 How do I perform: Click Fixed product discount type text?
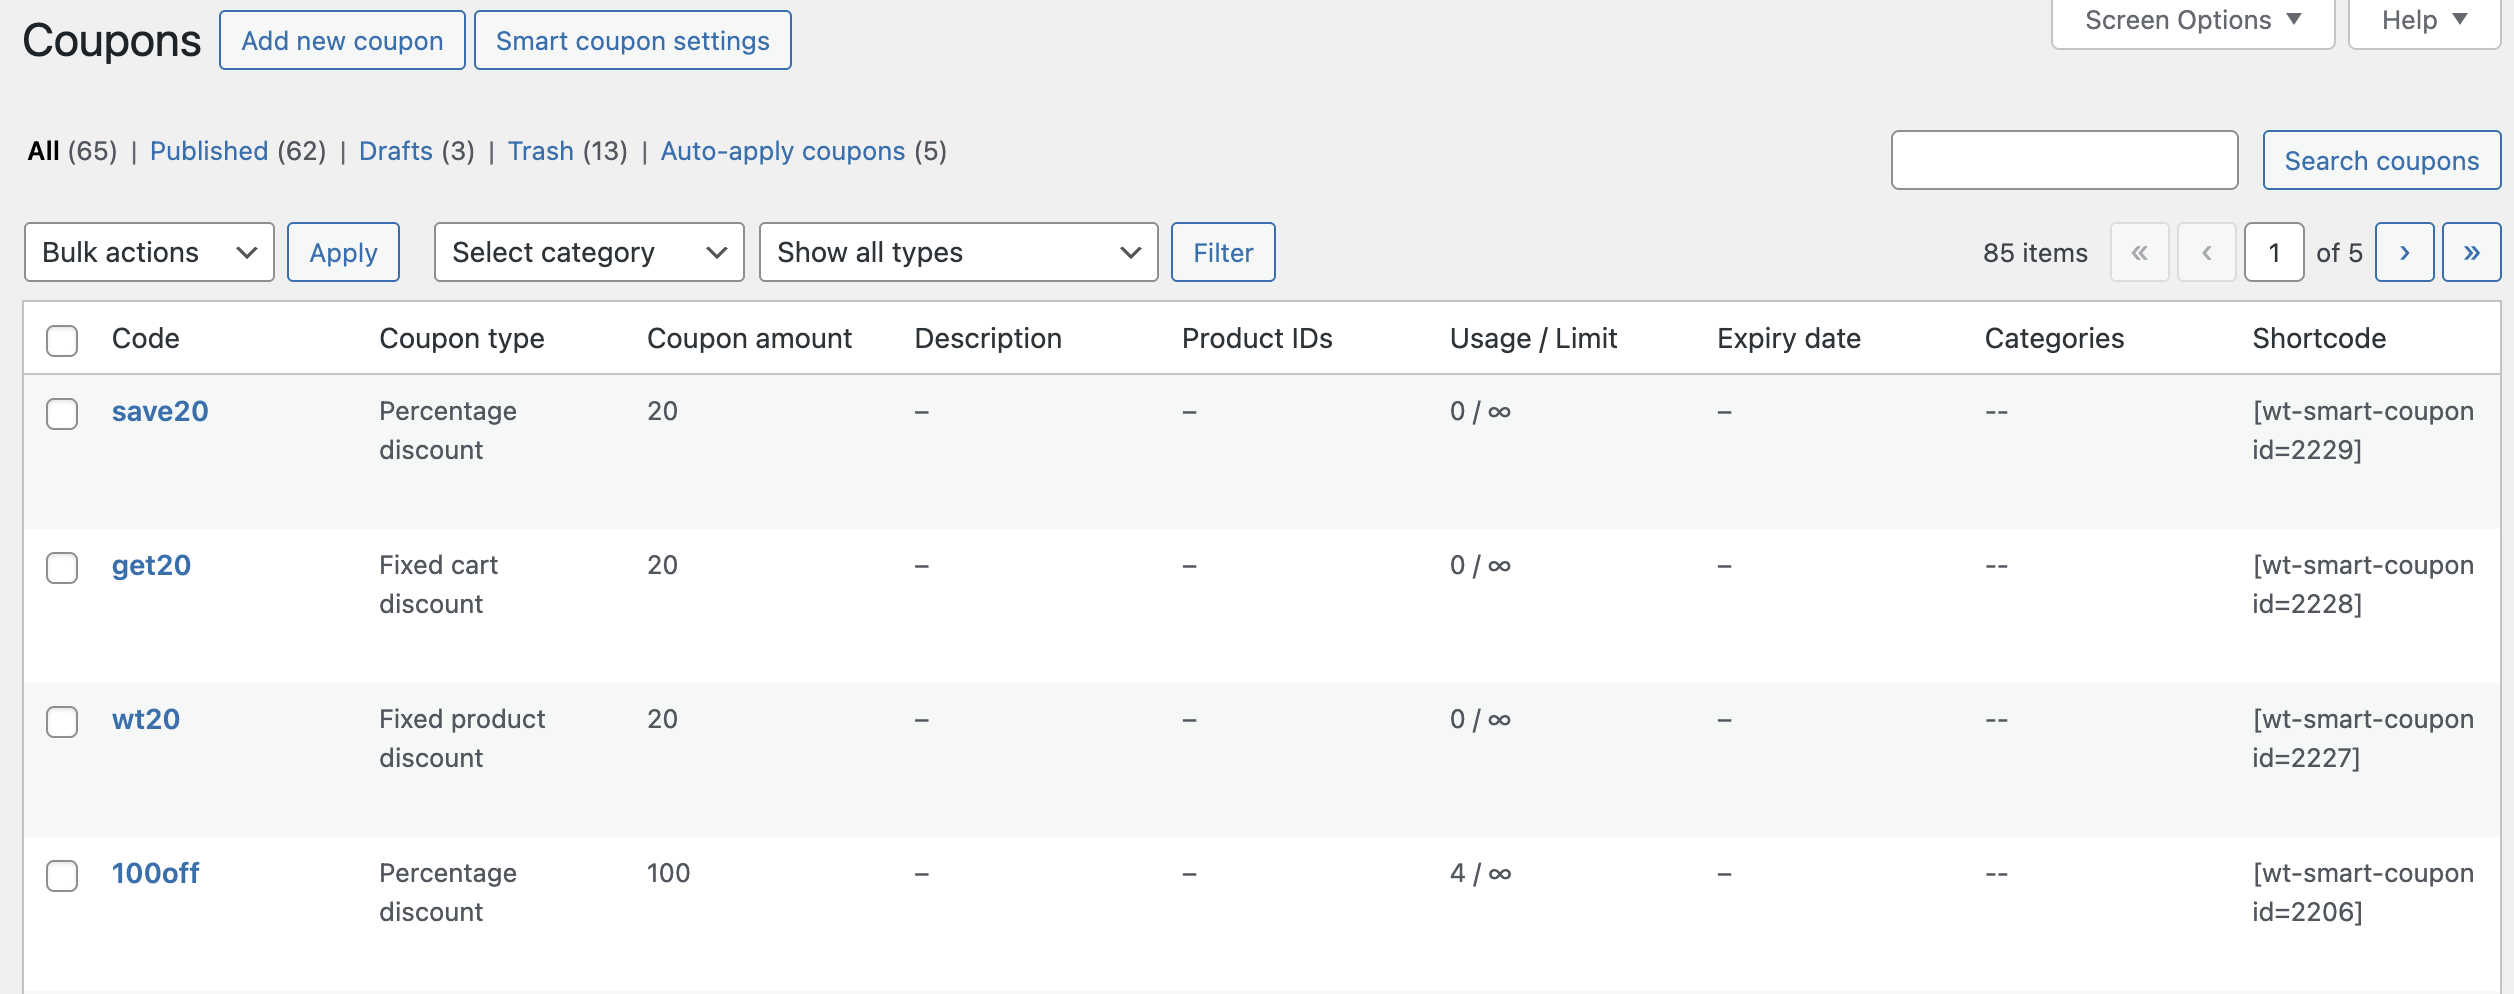click(x=462, y=739)
